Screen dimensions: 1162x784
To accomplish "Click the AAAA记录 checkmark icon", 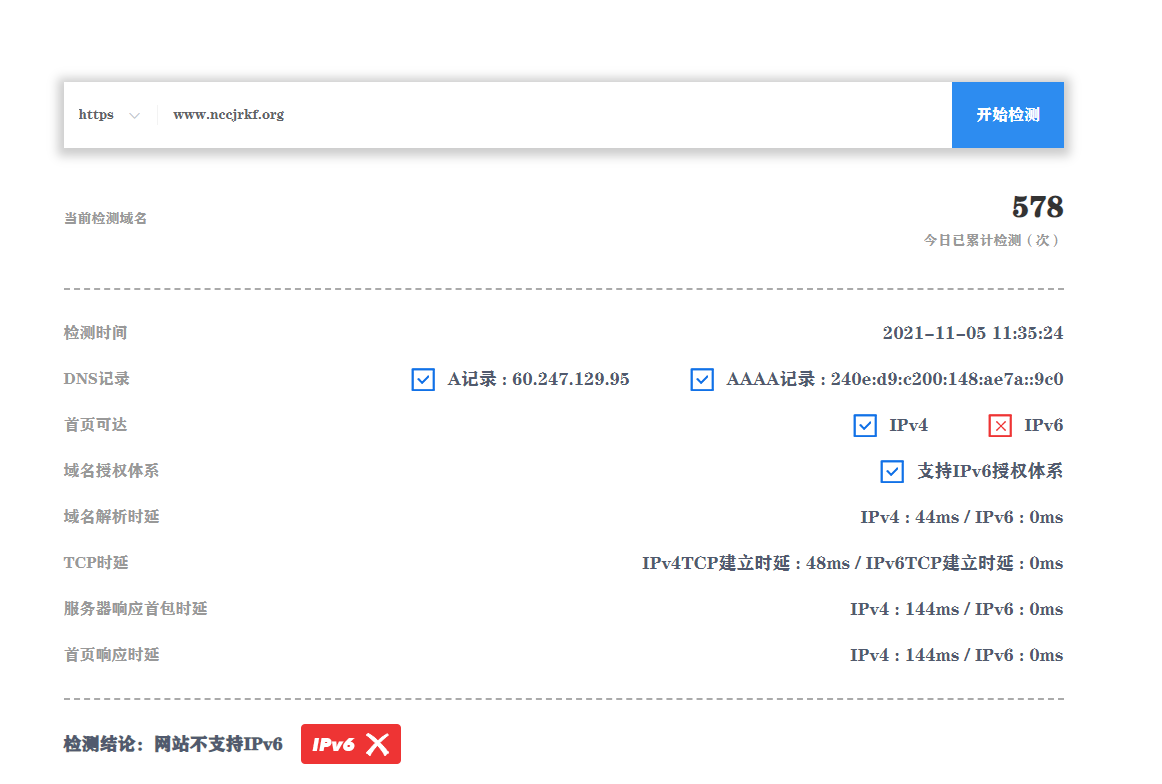I will (701, 379).
